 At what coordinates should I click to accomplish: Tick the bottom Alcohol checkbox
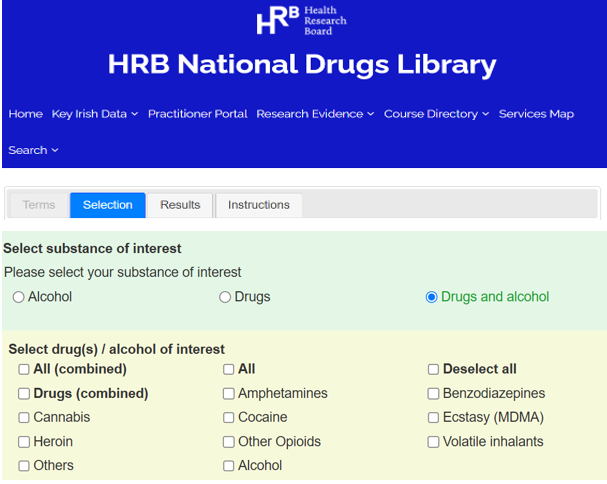click(x=228, y=466)
